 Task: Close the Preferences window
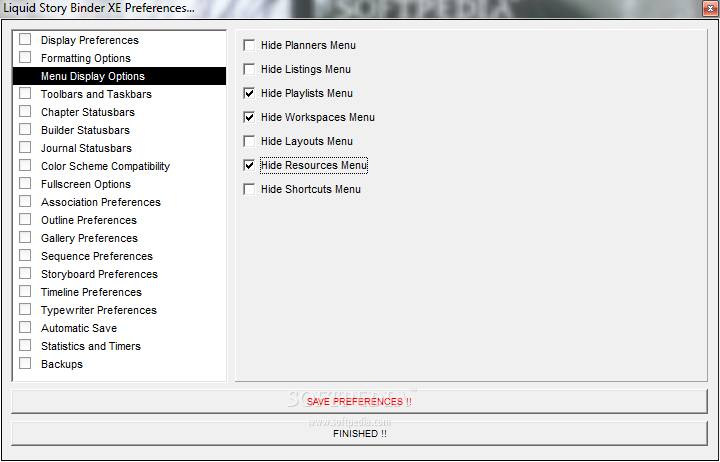(x=710, y=9)
